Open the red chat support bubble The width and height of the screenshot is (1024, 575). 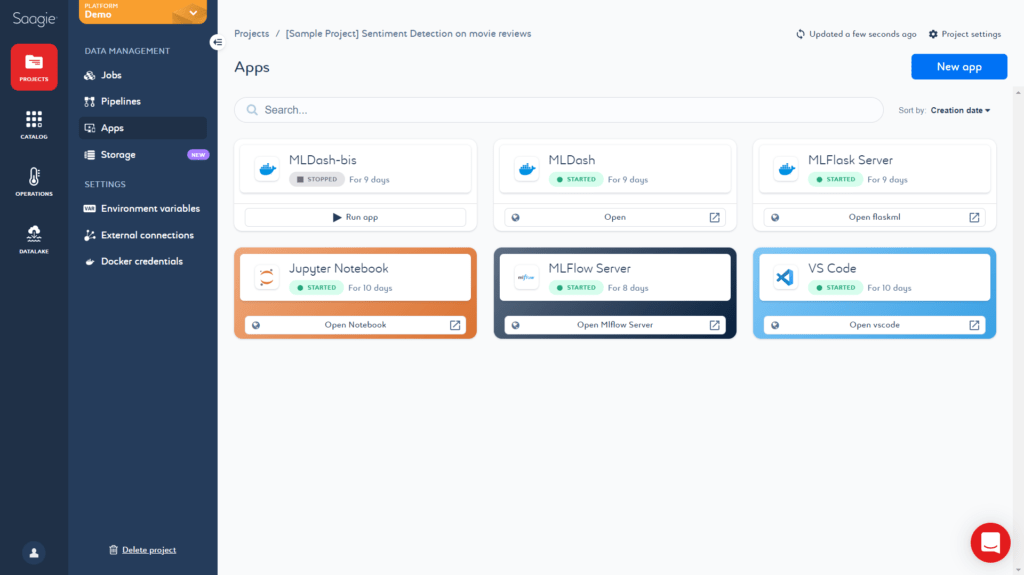pyautogui.click(x=990, y=542)
